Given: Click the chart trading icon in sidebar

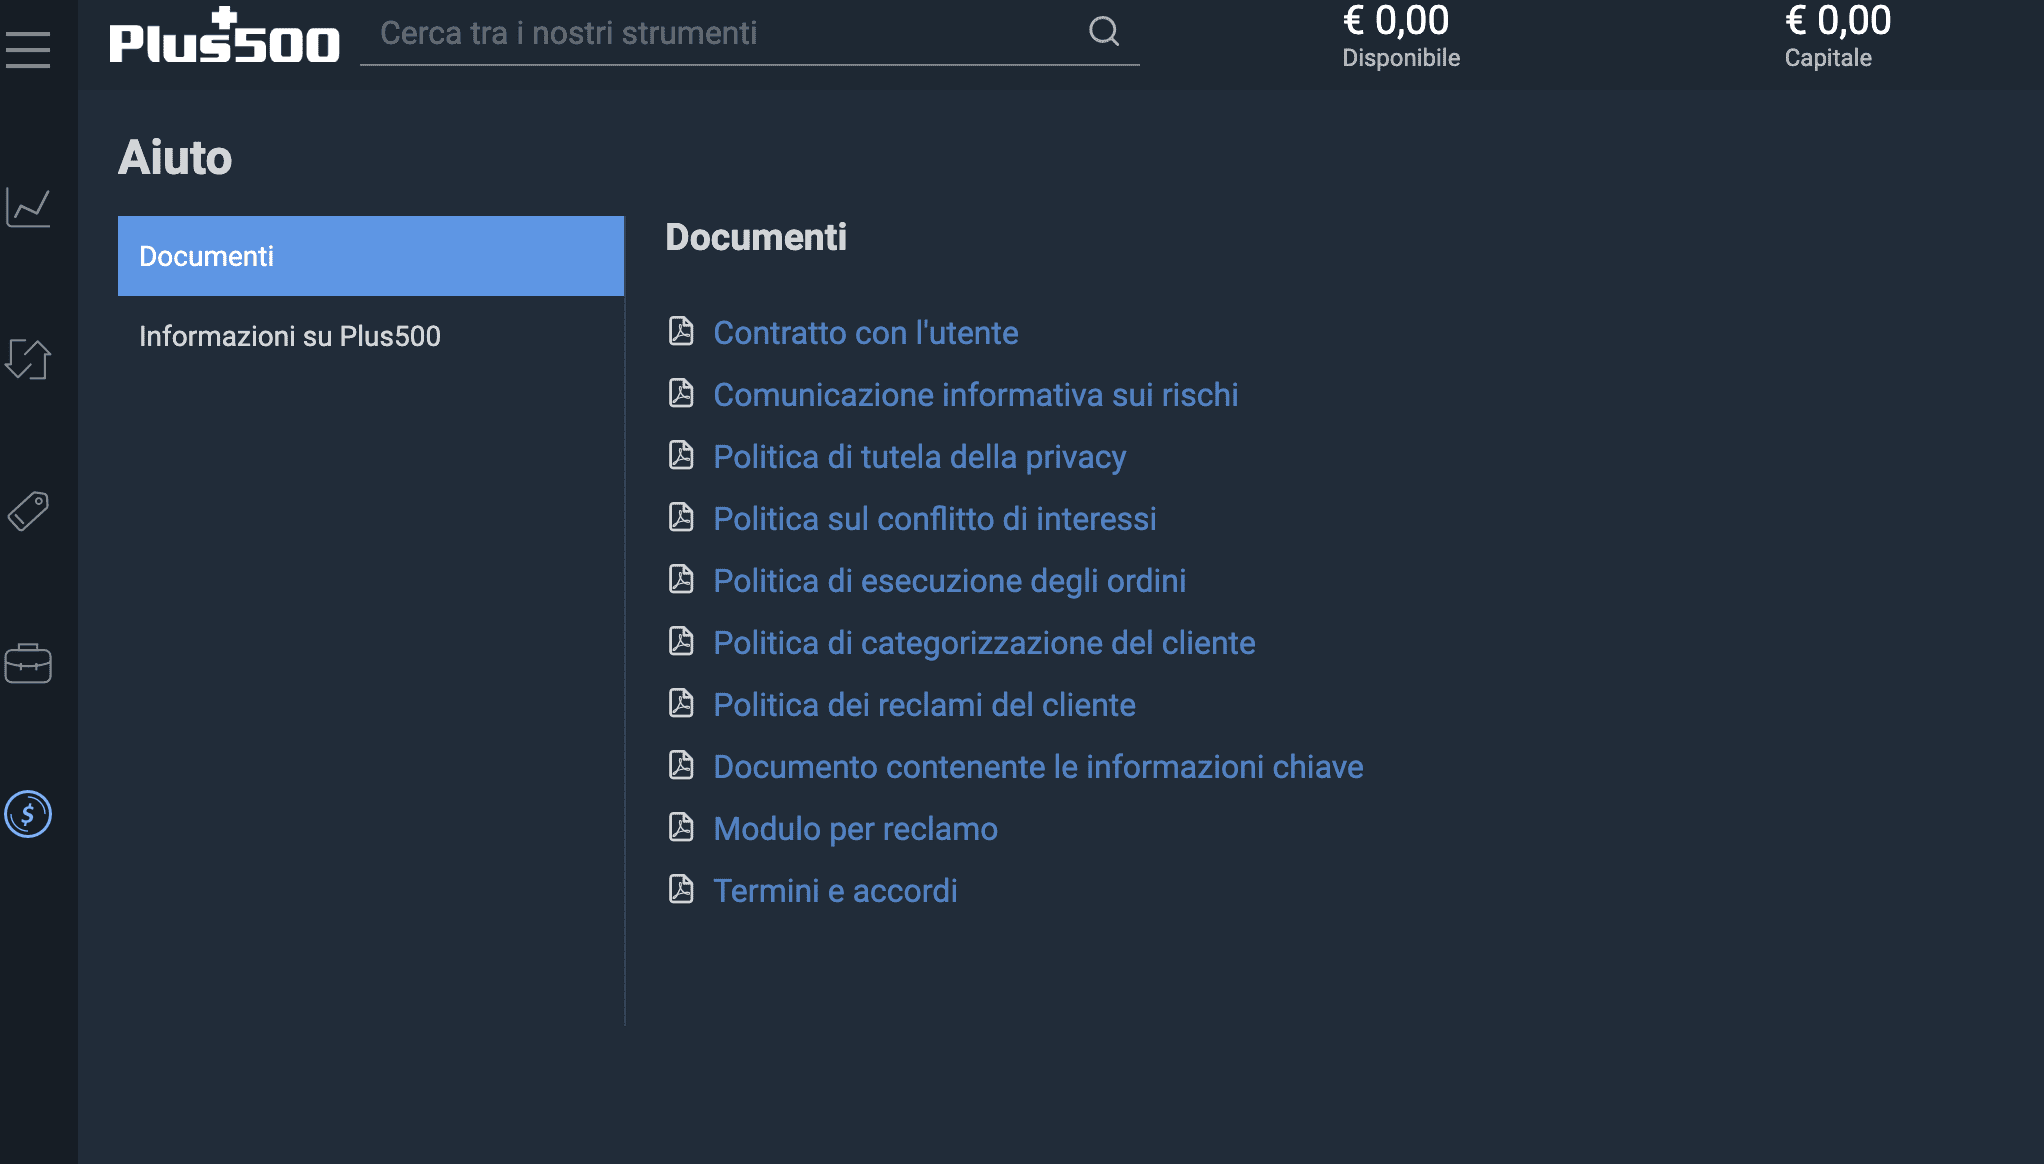Looking at the screenshot, I should coord(28,208).
